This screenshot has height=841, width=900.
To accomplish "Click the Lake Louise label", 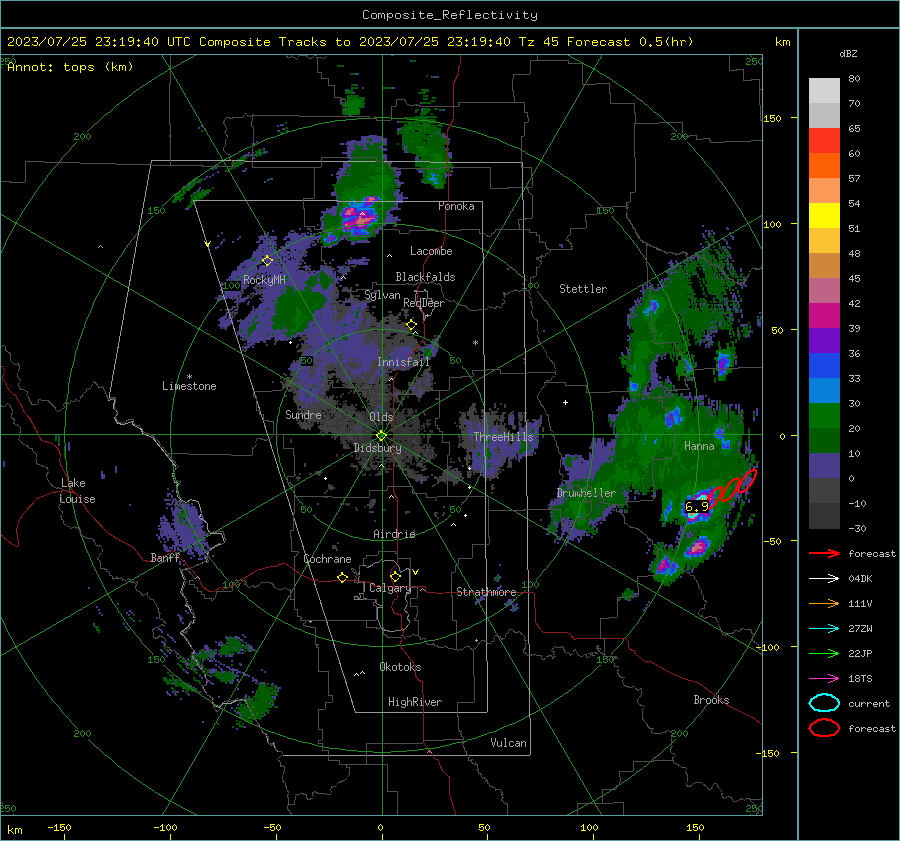I will pyautogui.click(x=78, y=491).
